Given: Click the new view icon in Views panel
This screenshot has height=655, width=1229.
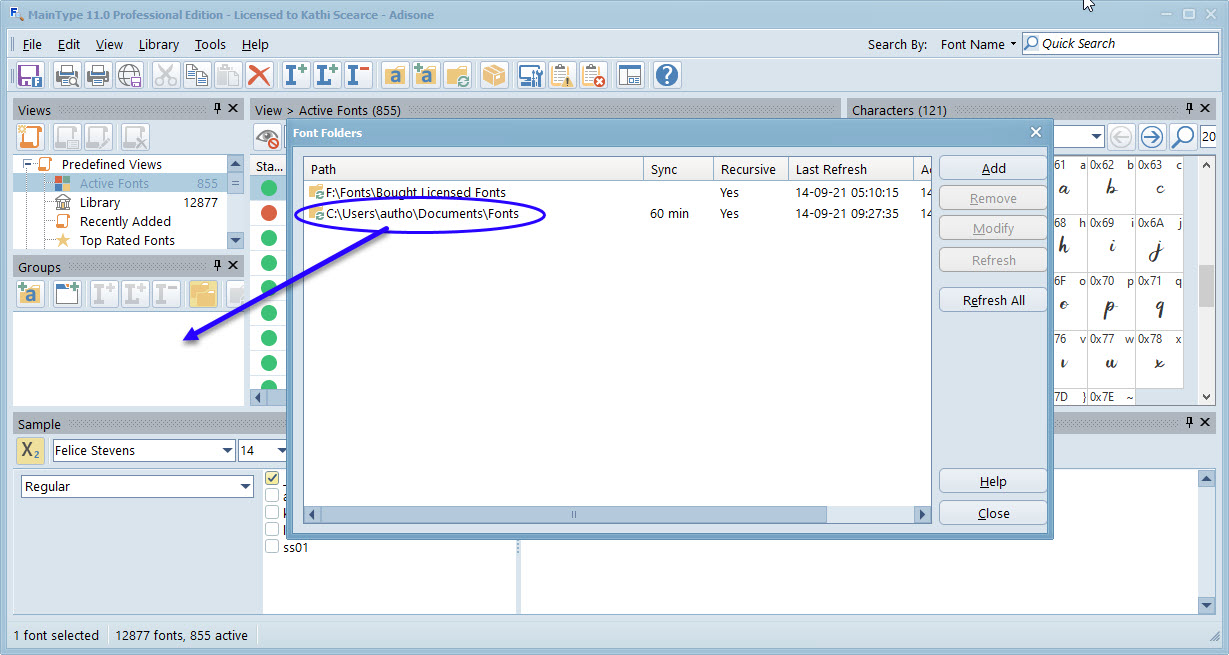Looking at the screenshot, I should (x=30, y=137).
